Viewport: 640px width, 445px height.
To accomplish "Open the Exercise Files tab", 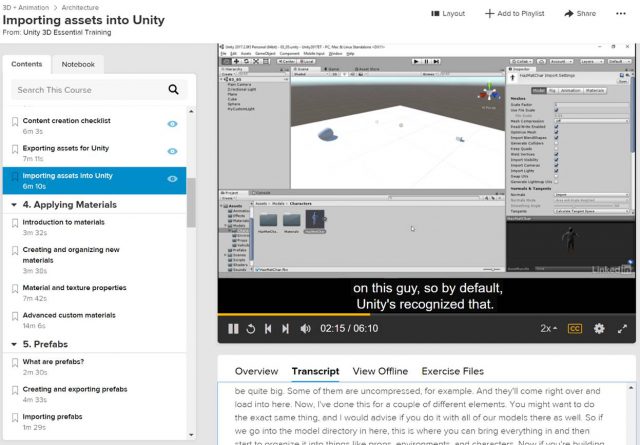I will 453,371.
